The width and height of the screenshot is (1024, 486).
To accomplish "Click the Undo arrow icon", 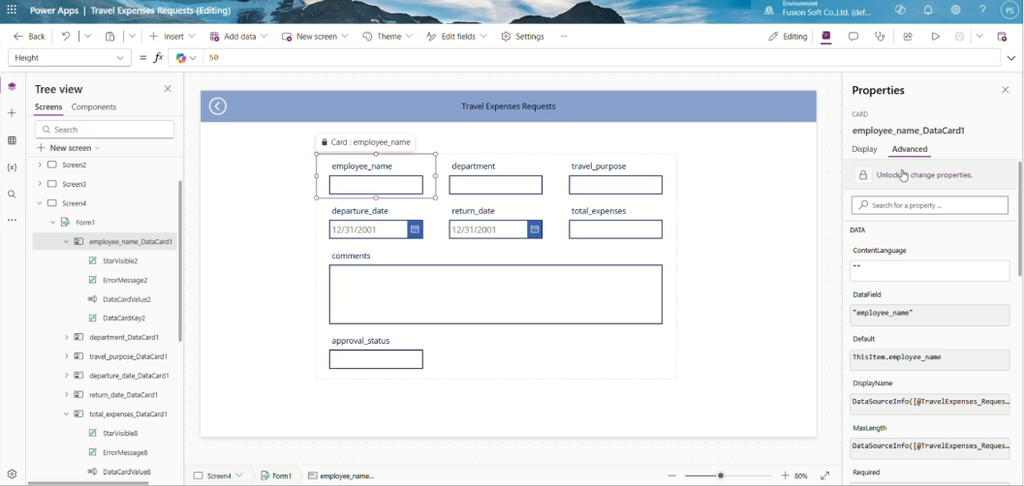I will (x=66, y=37).
